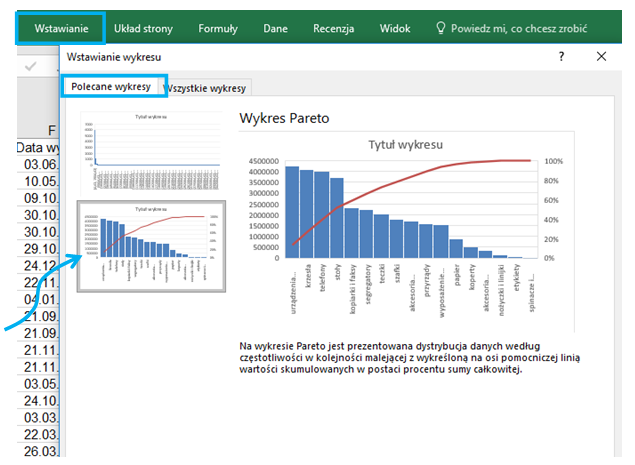Select the cell showing 10.05.
Screen dimensions: 635x465
(x=38, y=181)
